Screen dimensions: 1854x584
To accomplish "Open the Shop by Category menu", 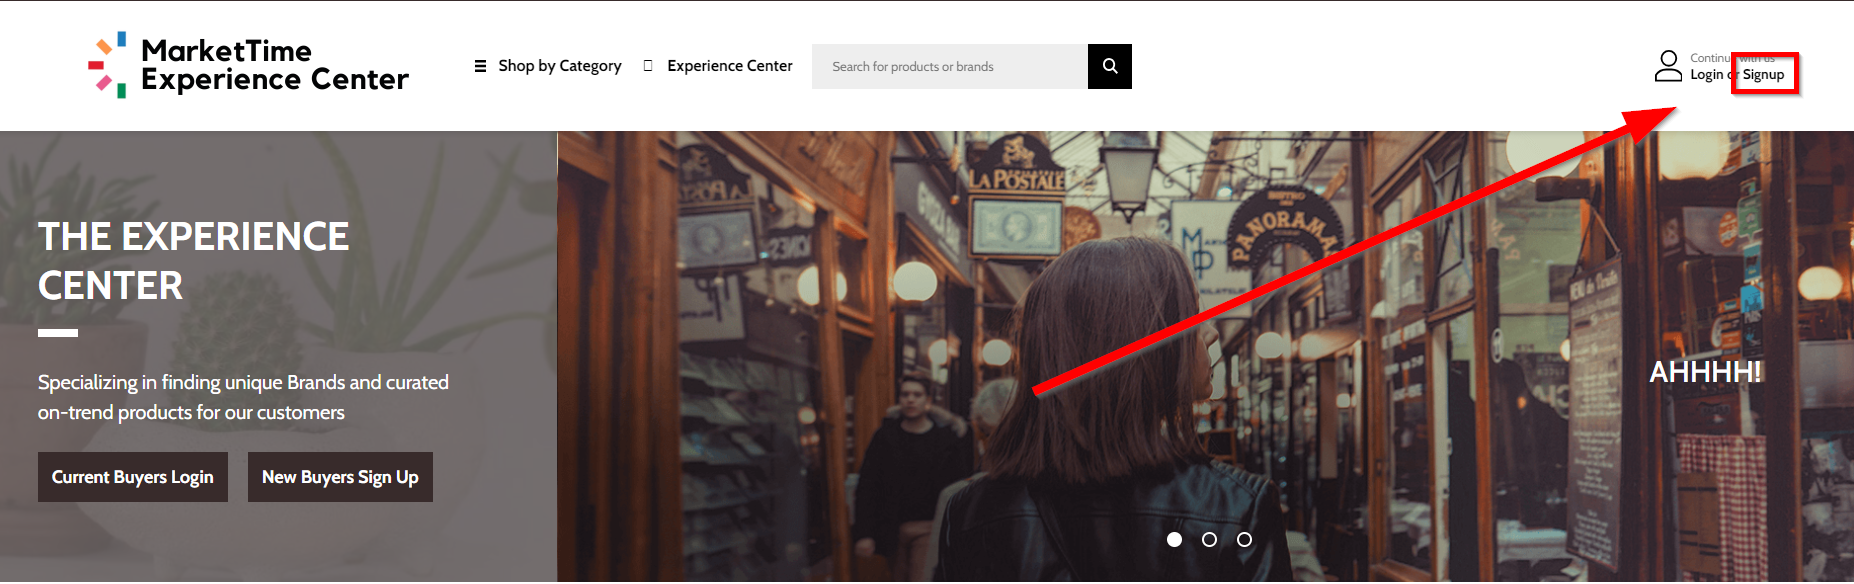I will 560,66.
